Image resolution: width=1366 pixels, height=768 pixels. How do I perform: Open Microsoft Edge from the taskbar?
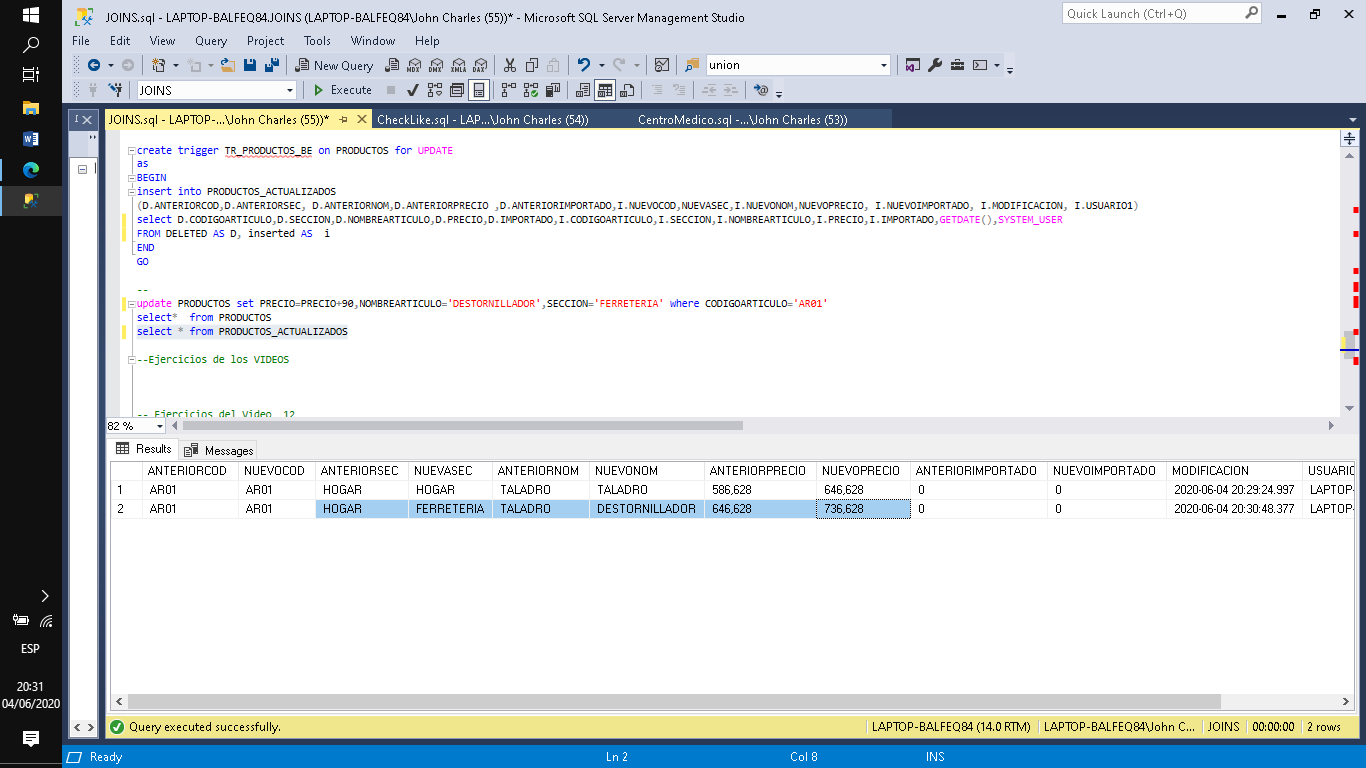30,169
